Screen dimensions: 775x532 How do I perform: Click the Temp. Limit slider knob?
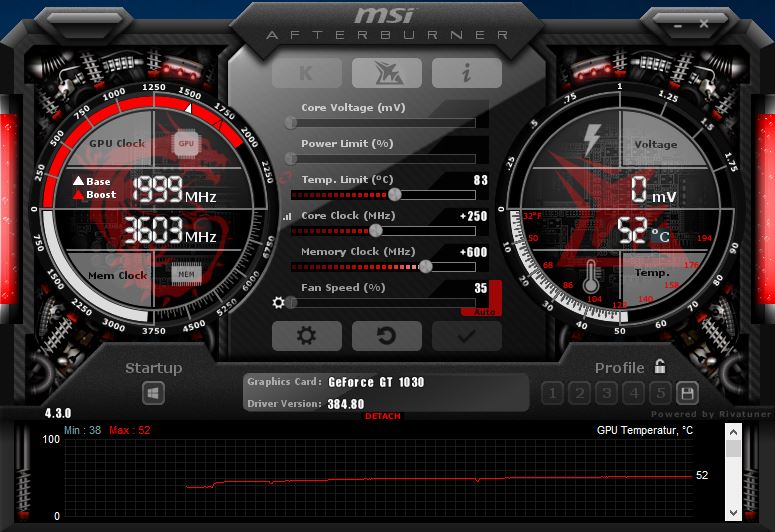[x=394, y=194]
